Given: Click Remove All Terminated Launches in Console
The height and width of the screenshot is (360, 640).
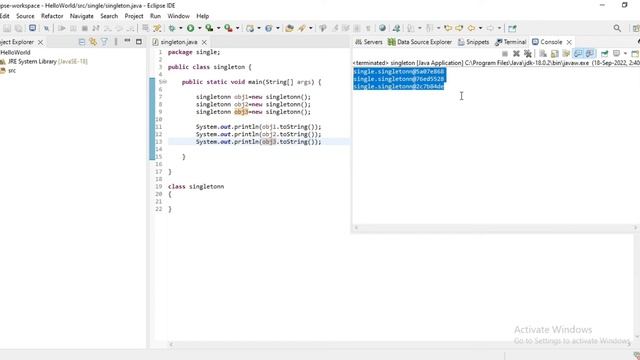Looking at the screenshot, I should [x=528, y=53].
